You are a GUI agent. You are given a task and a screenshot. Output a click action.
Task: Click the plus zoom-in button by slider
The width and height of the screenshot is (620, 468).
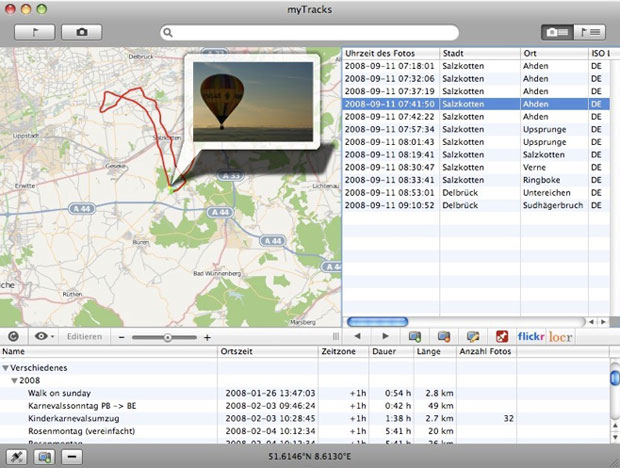pos(207,338)
